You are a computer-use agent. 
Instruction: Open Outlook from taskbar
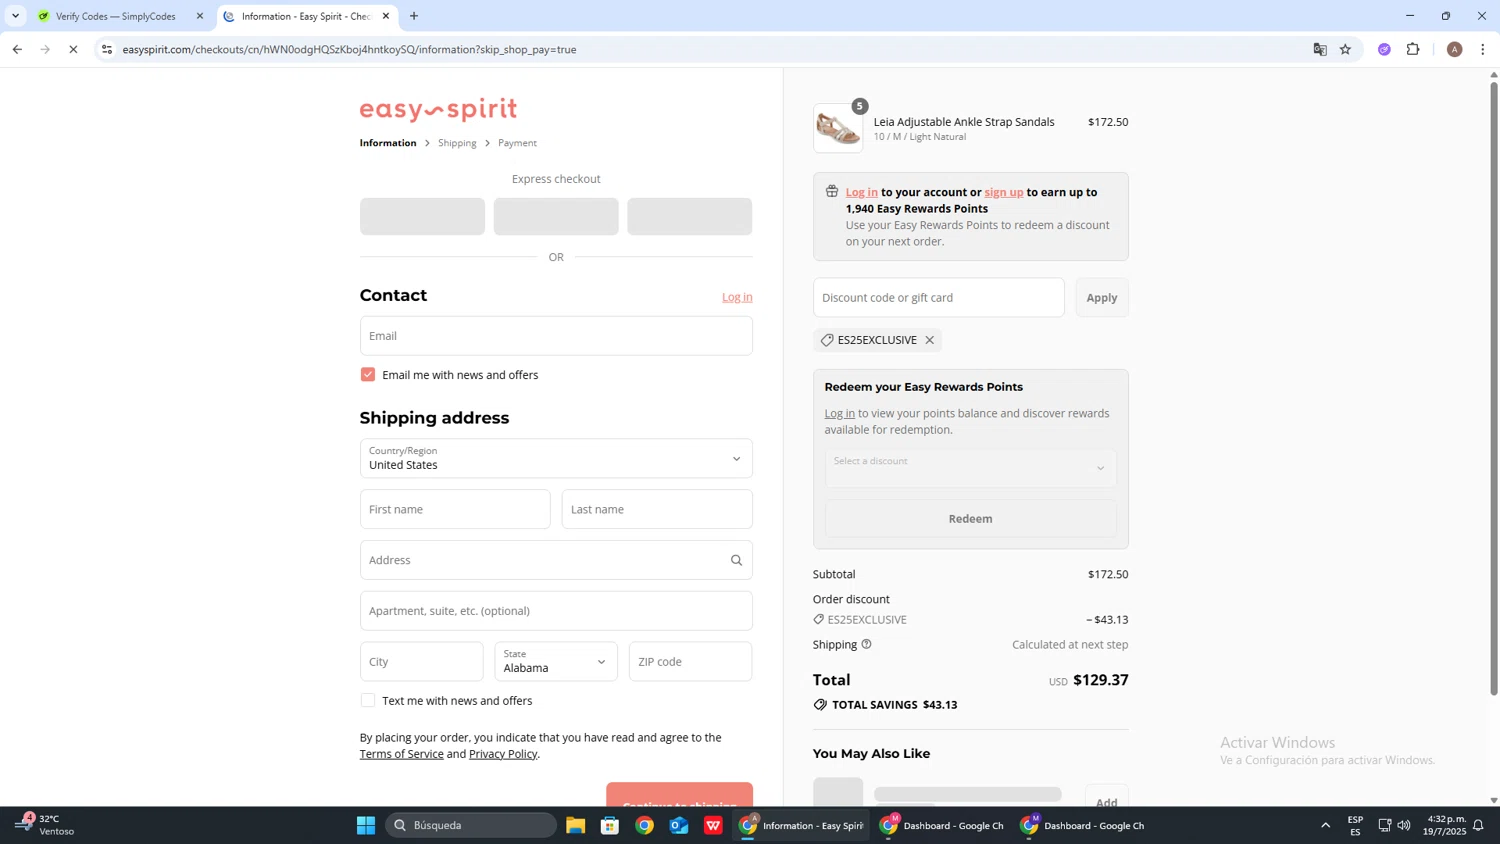(679, 825)
